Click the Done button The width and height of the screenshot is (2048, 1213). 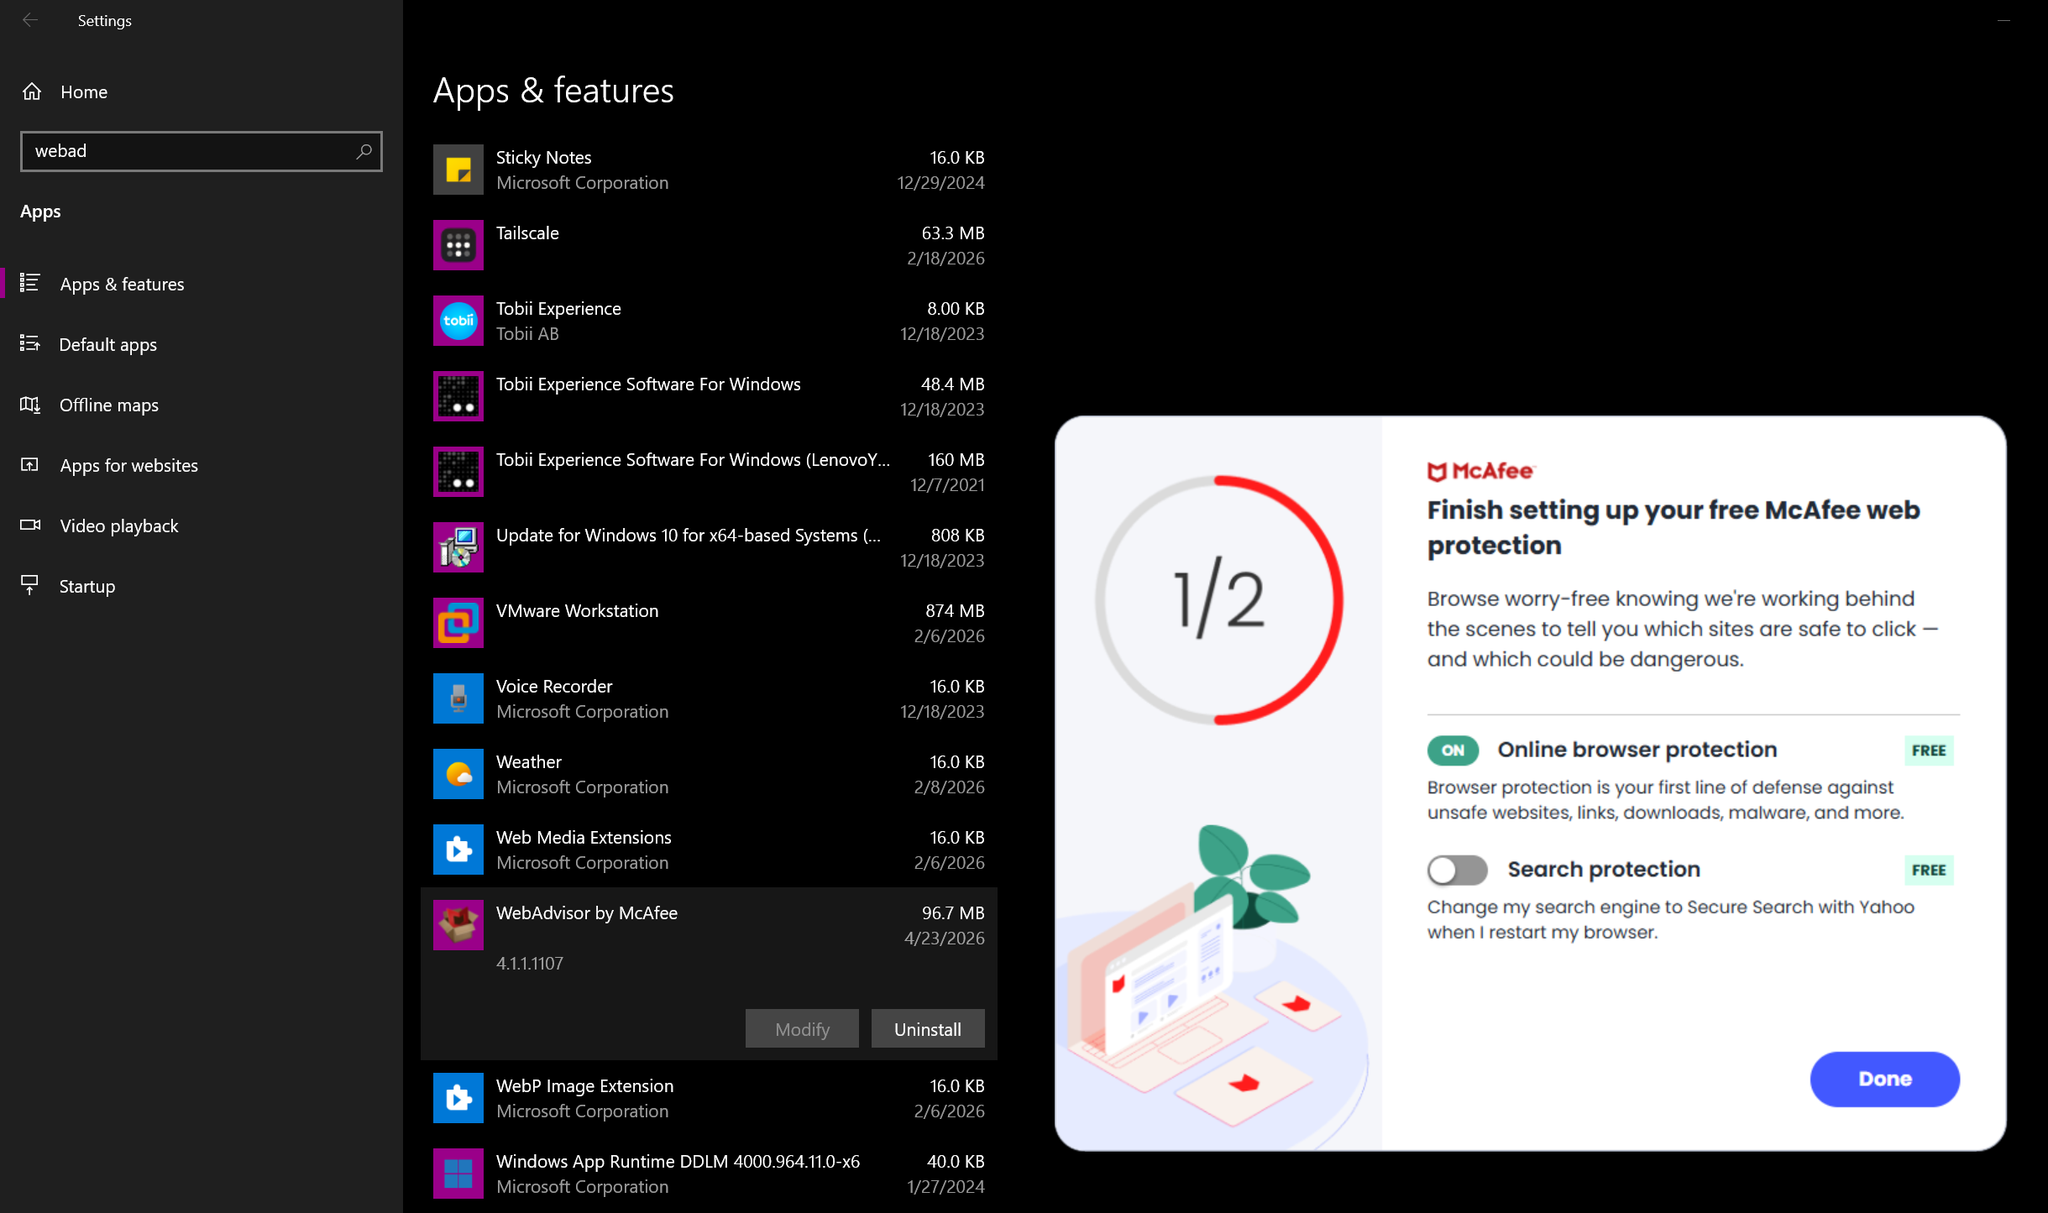(x=1884, y=1079)
